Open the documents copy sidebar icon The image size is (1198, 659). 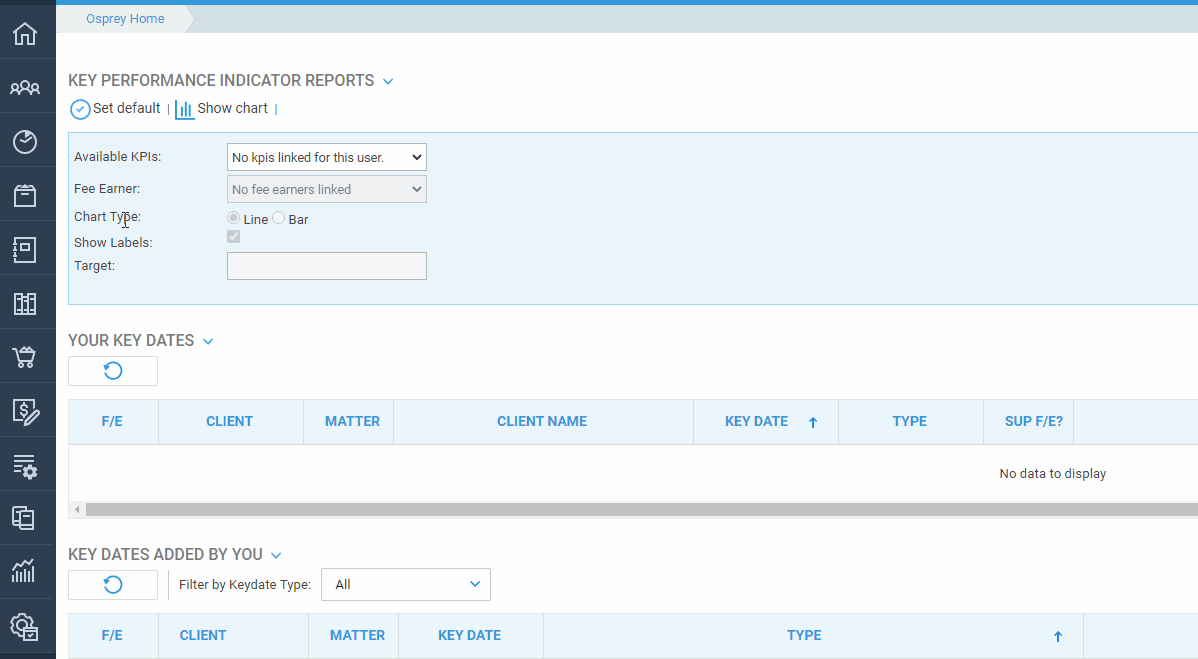(x=25, y=518)
